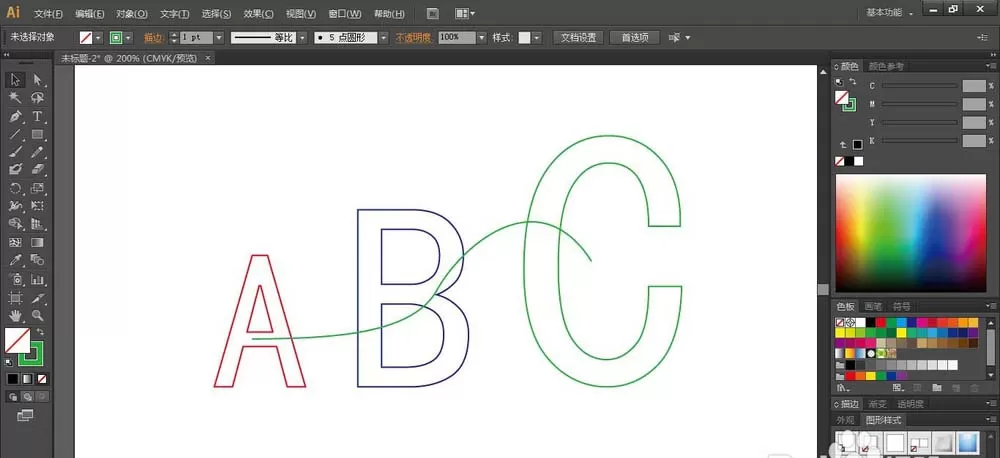Select the Paintbrush tool
The image size is (1000, 458).
pos(16,152)
